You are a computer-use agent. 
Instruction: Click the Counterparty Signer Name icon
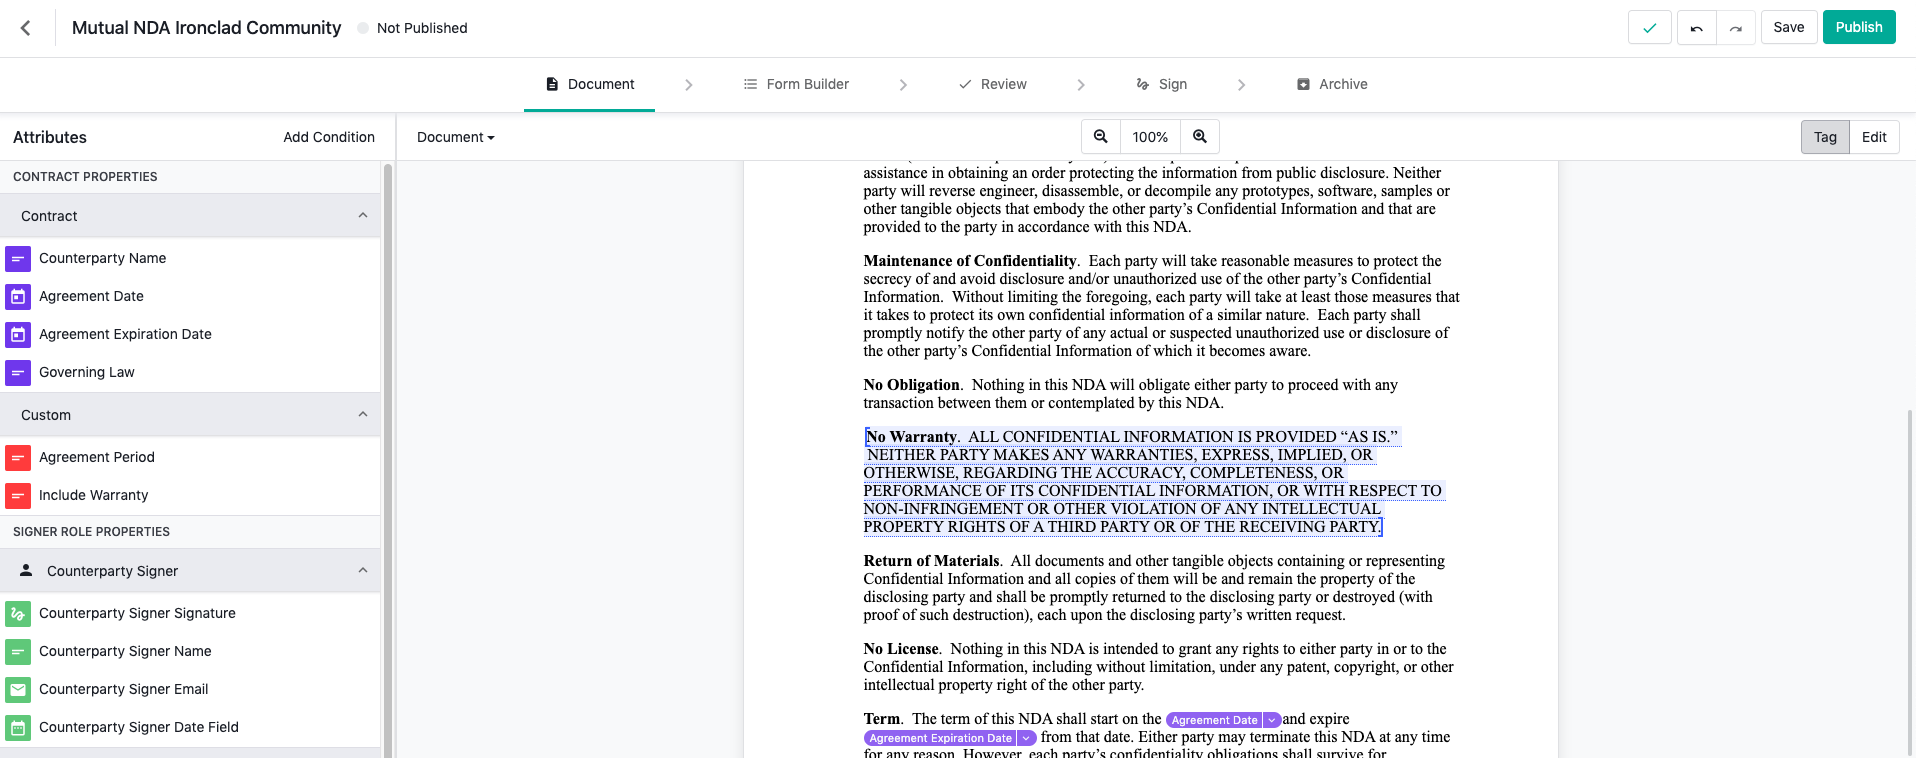[x=18, y=652]
